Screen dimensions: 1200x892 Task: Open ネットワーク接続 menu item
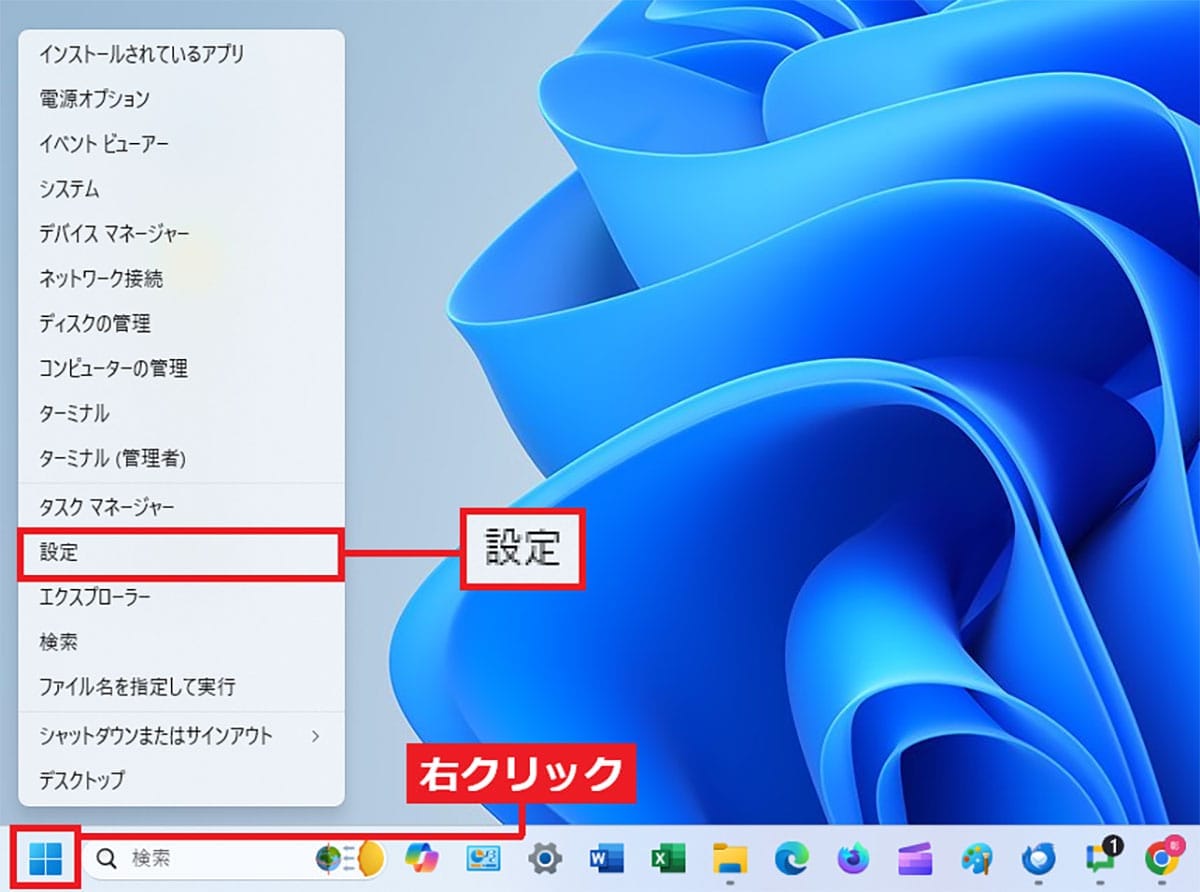pyautogui.click(x=181, y=278)
